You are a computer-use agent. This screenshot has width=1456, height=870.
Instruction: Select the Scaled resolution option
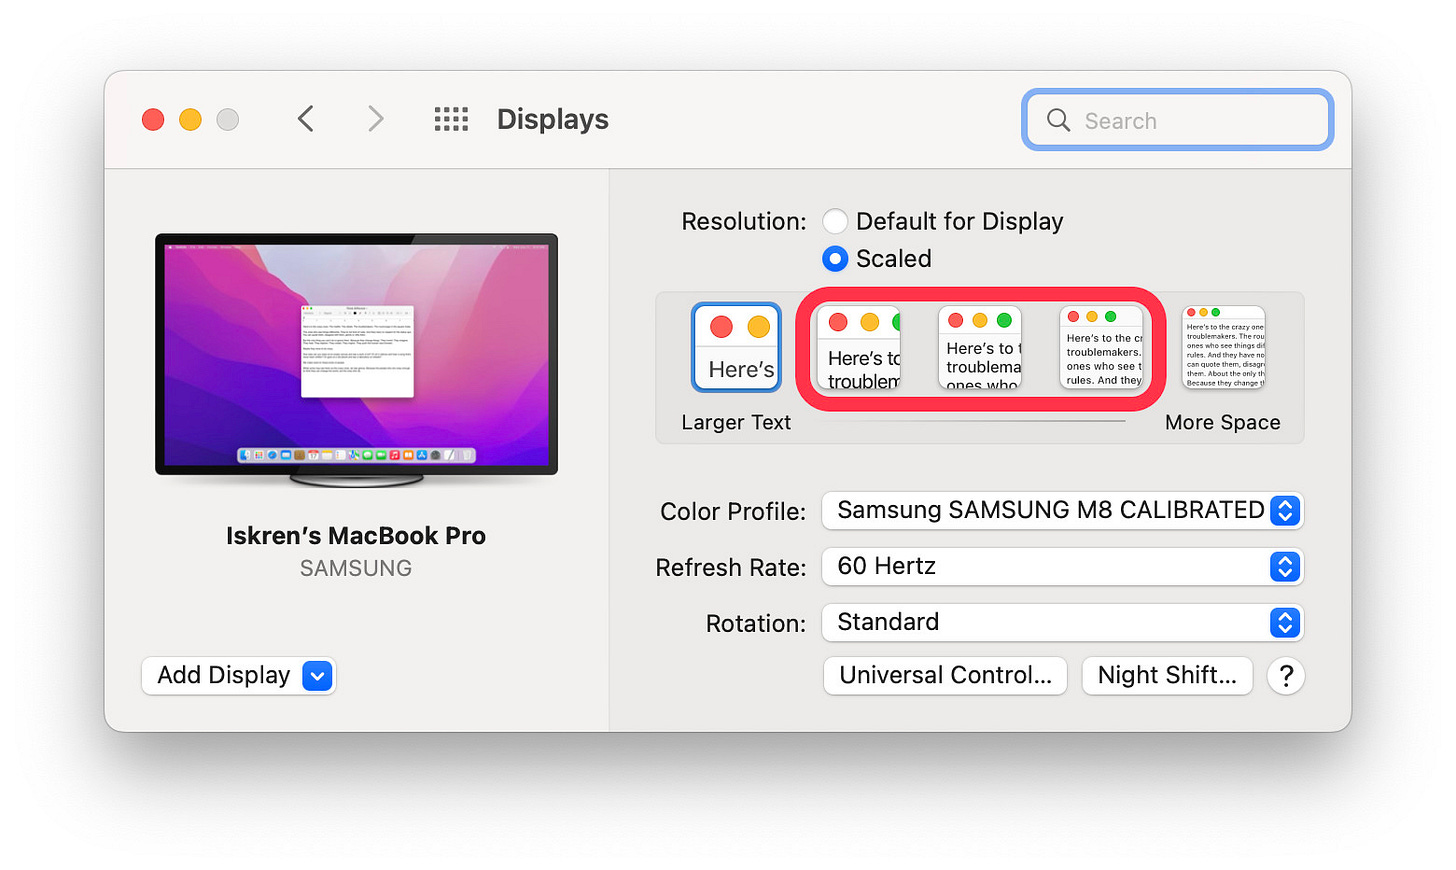835,259
